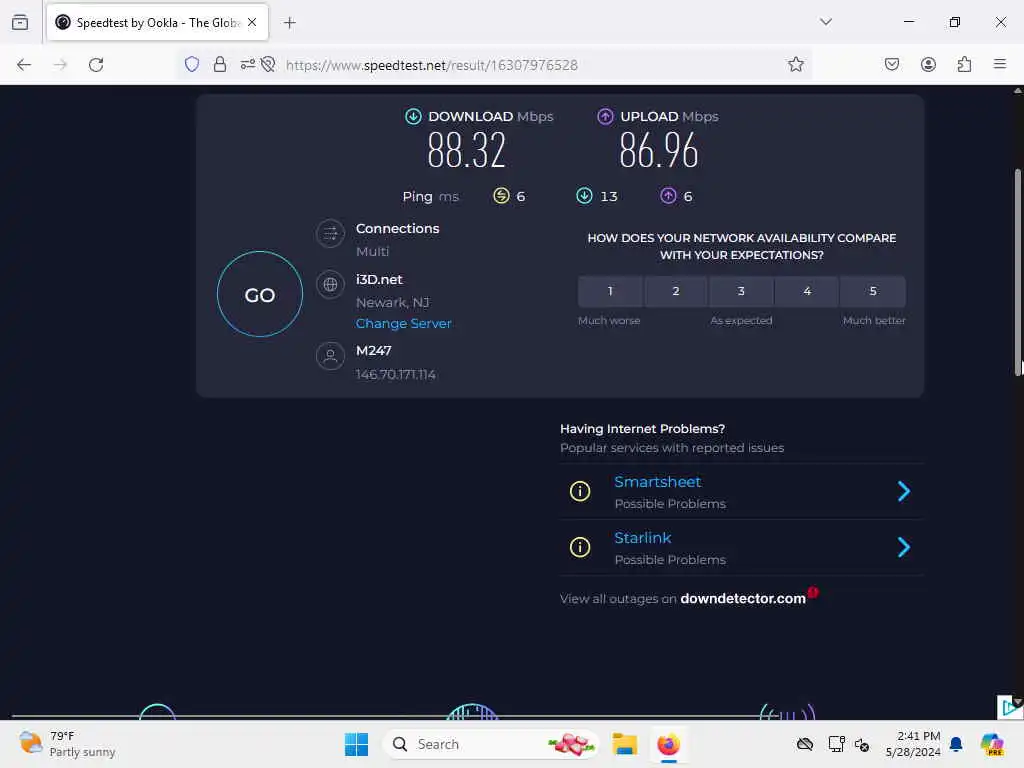
Task: Click the Firefox taskbar icon
Action: point(669,744)
